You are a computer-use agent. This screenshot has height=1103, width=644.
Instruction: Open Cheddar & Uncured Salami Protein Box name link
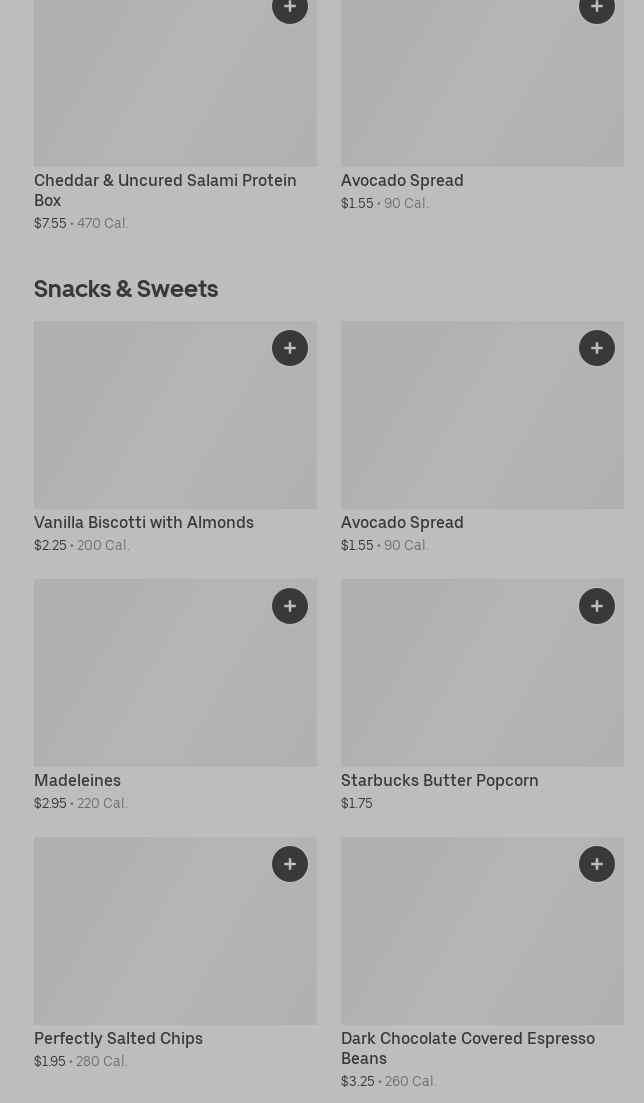pos(165,190)
